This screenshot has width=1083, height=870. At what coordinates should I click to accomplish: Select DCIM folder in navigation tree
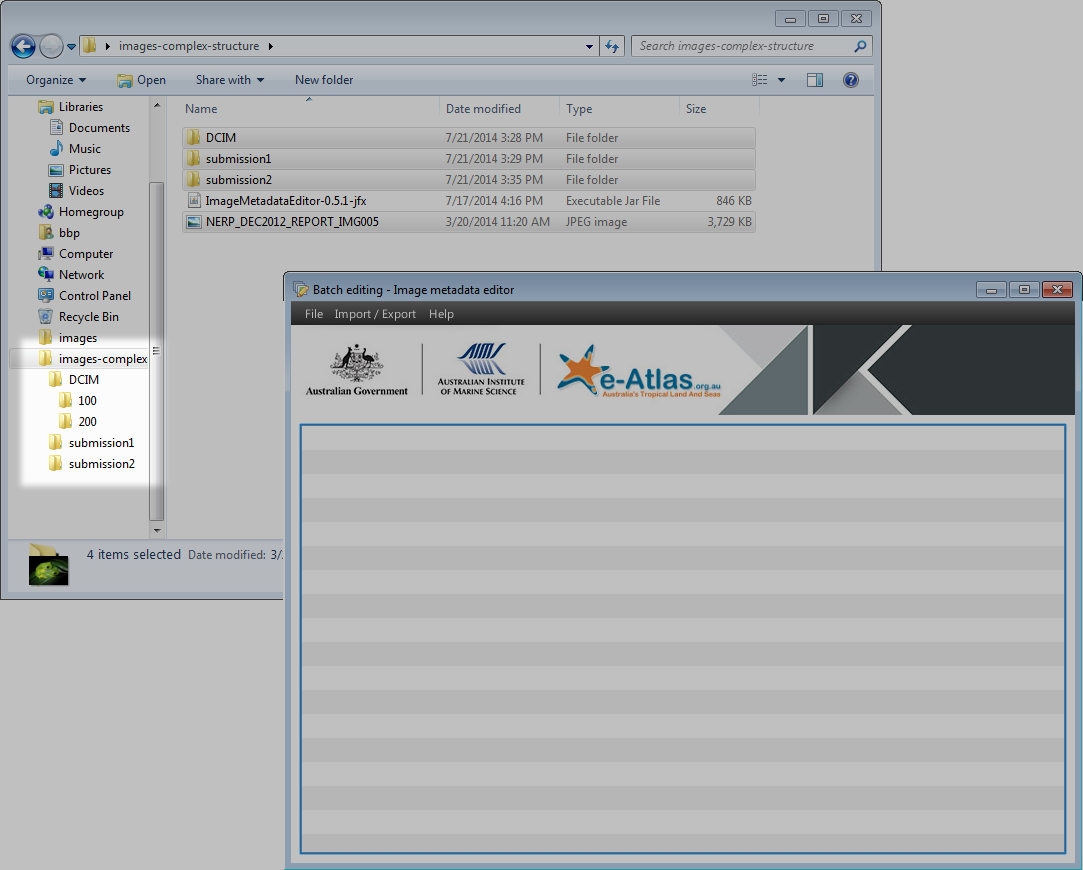(x=74, y=380)
